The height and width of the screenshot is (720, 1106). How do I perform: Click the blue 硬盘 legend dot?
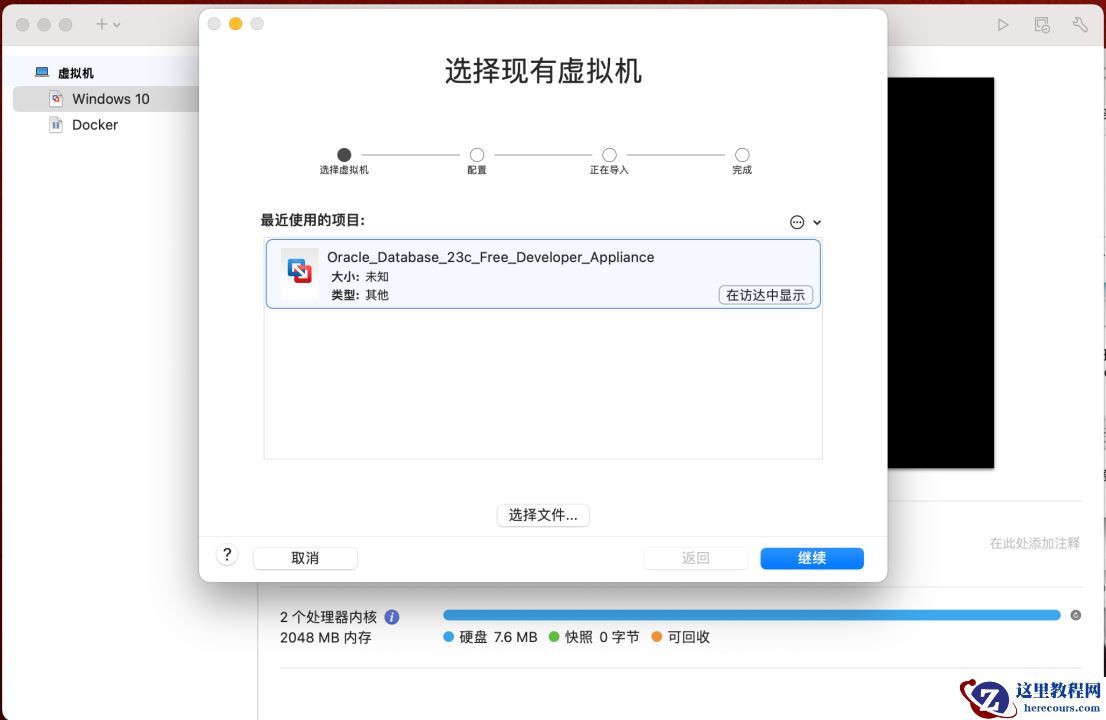pos(449,637)
